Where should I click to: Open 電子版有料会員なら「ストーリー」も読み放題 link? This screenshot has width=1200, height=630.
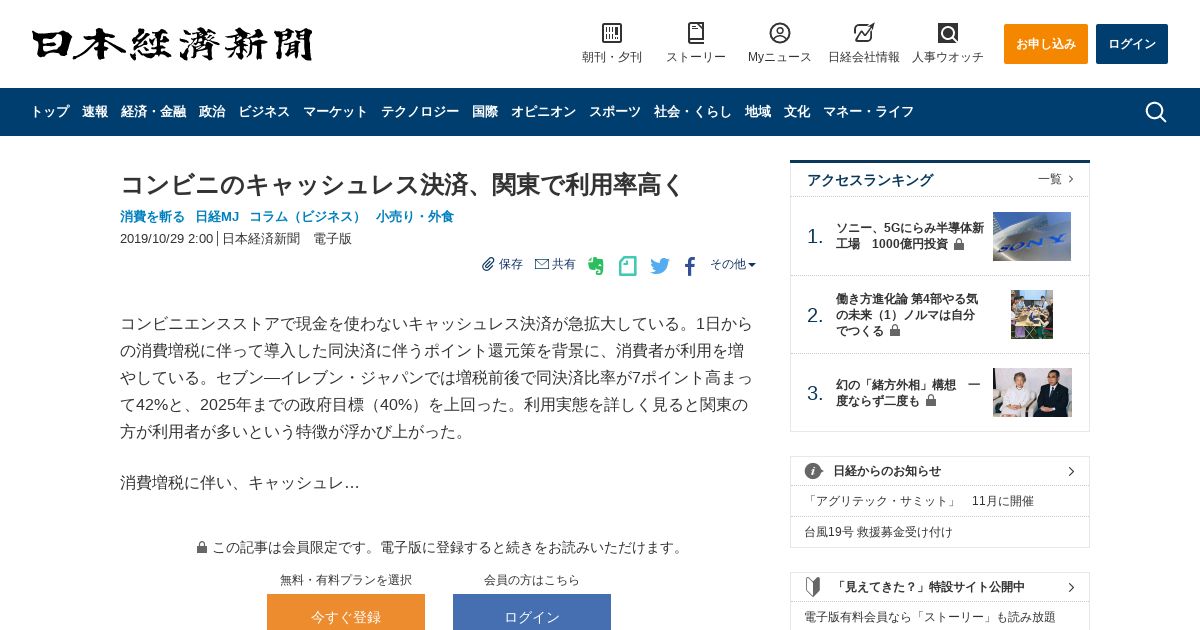pos(930,617)
